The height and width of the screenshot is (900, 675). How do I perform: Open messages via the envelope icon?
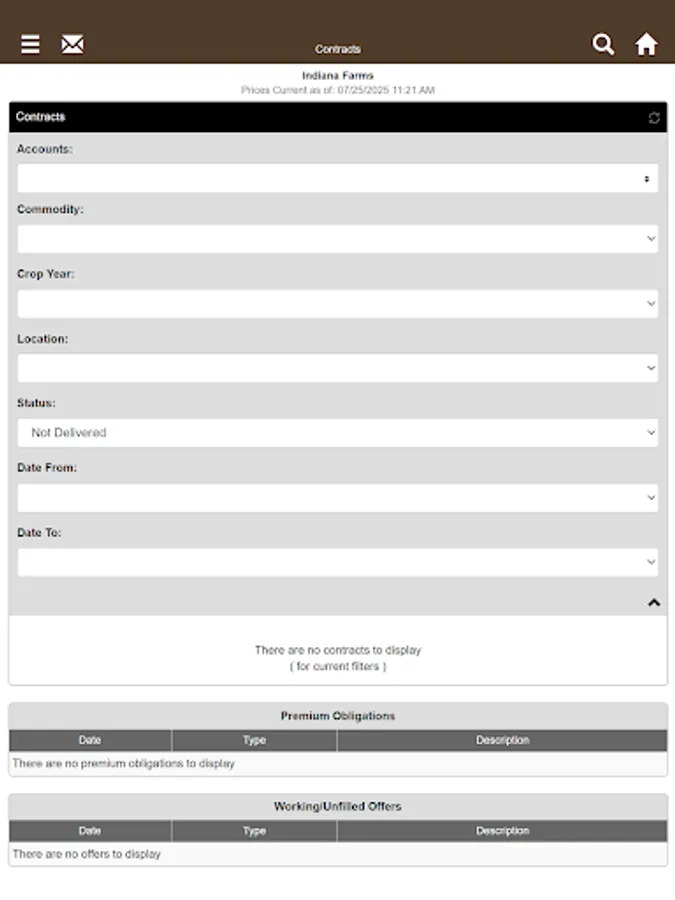(x=72, y=44)
